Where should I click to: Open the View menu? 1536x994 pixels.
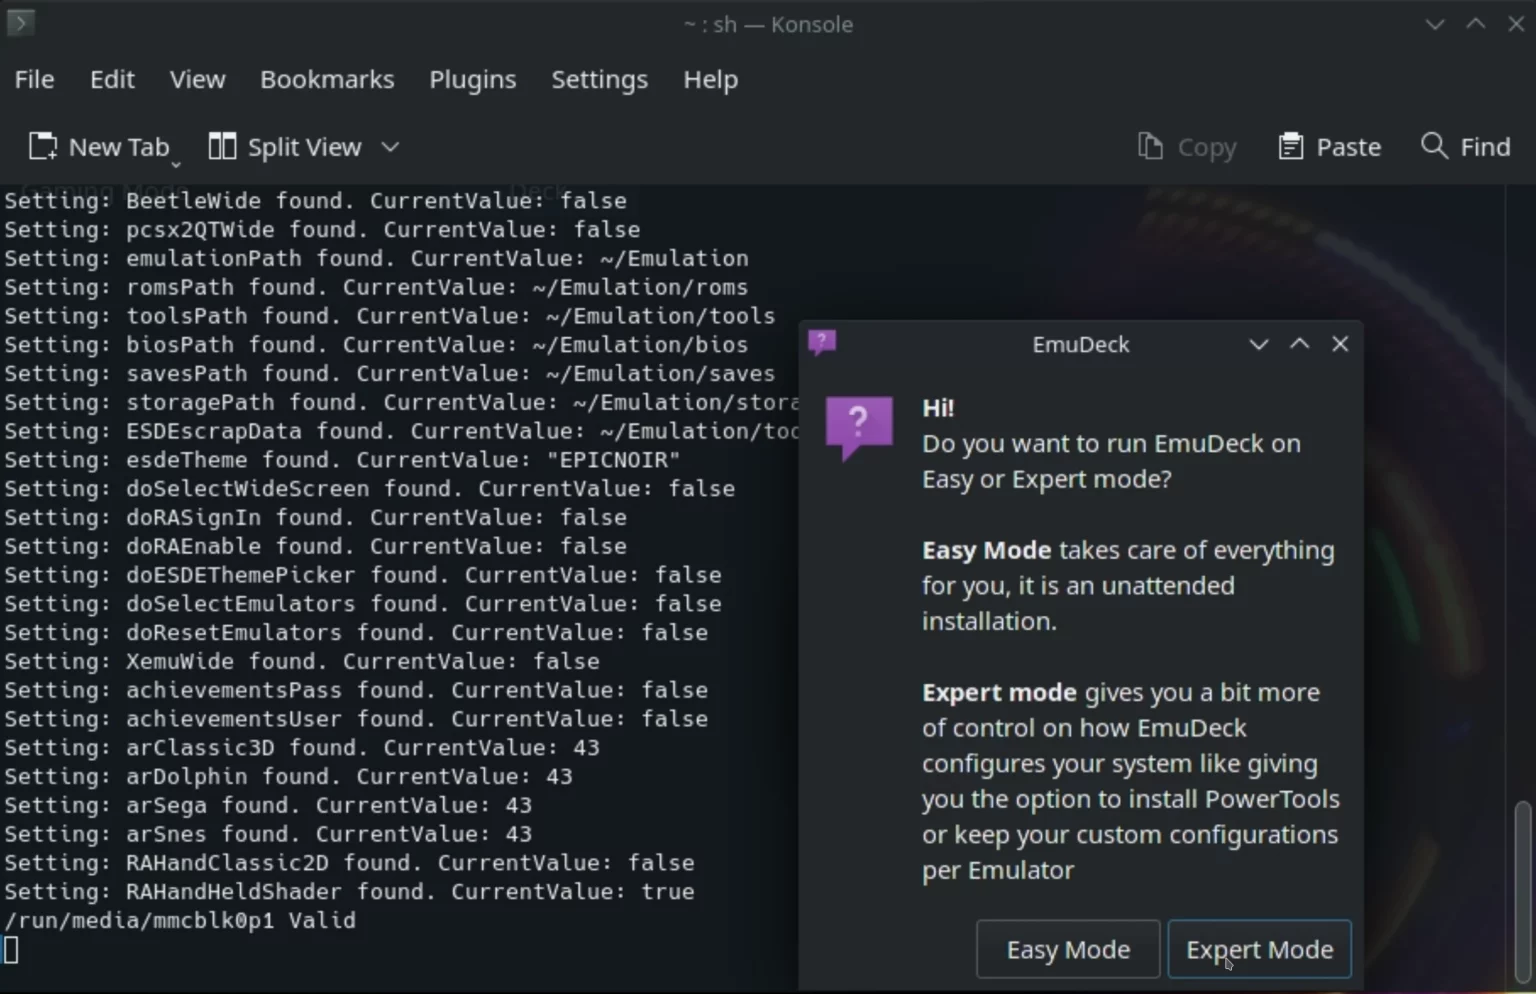pyautogui.click(x=197, y=79)
